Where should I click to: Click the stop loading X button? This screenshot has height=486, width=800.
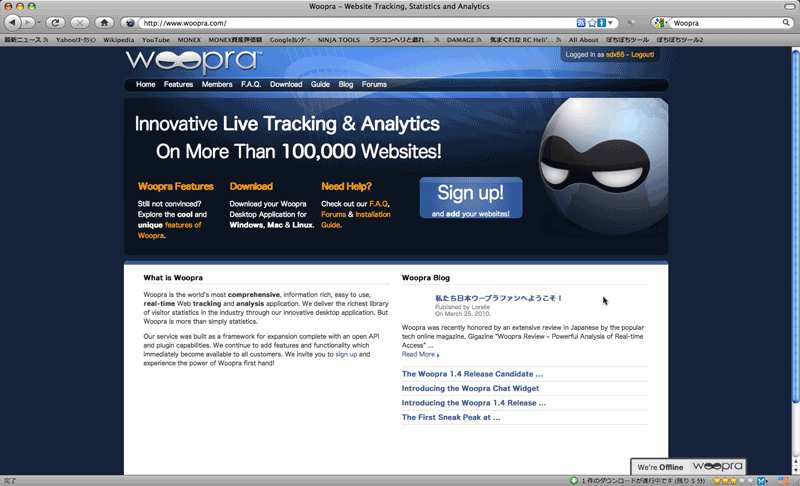pos(80,22)
